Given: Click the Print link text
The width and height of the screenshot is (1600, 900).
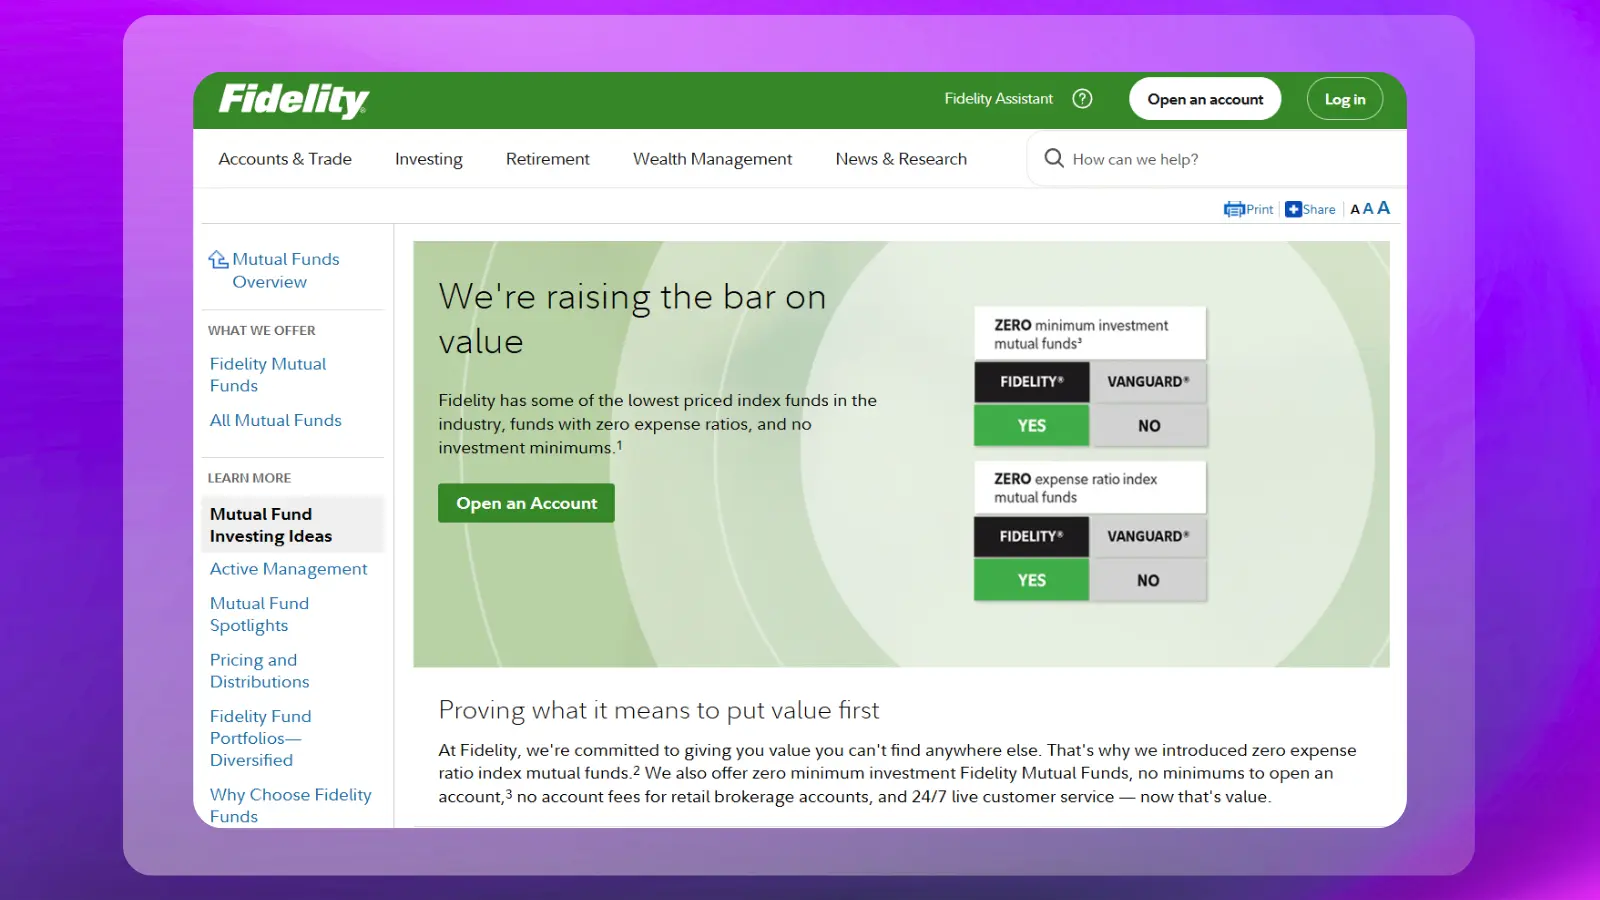Looking at the screenshot, I should [x=1260, y=209].
